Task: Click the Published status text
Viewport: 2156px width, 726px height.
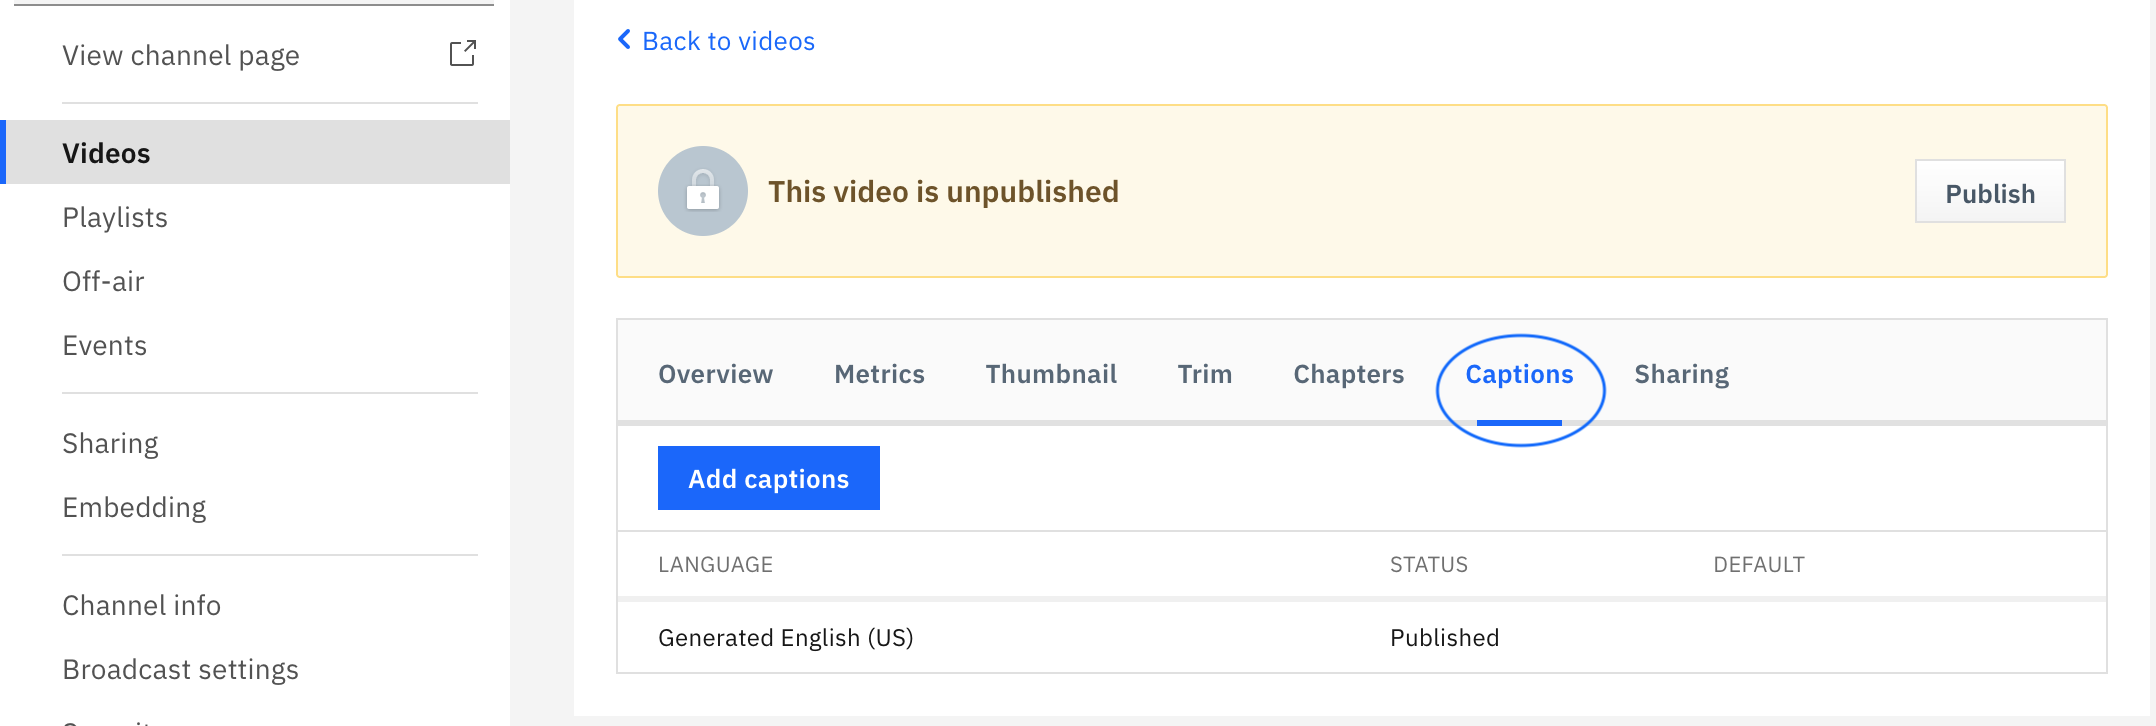Action: (1444, 637)
